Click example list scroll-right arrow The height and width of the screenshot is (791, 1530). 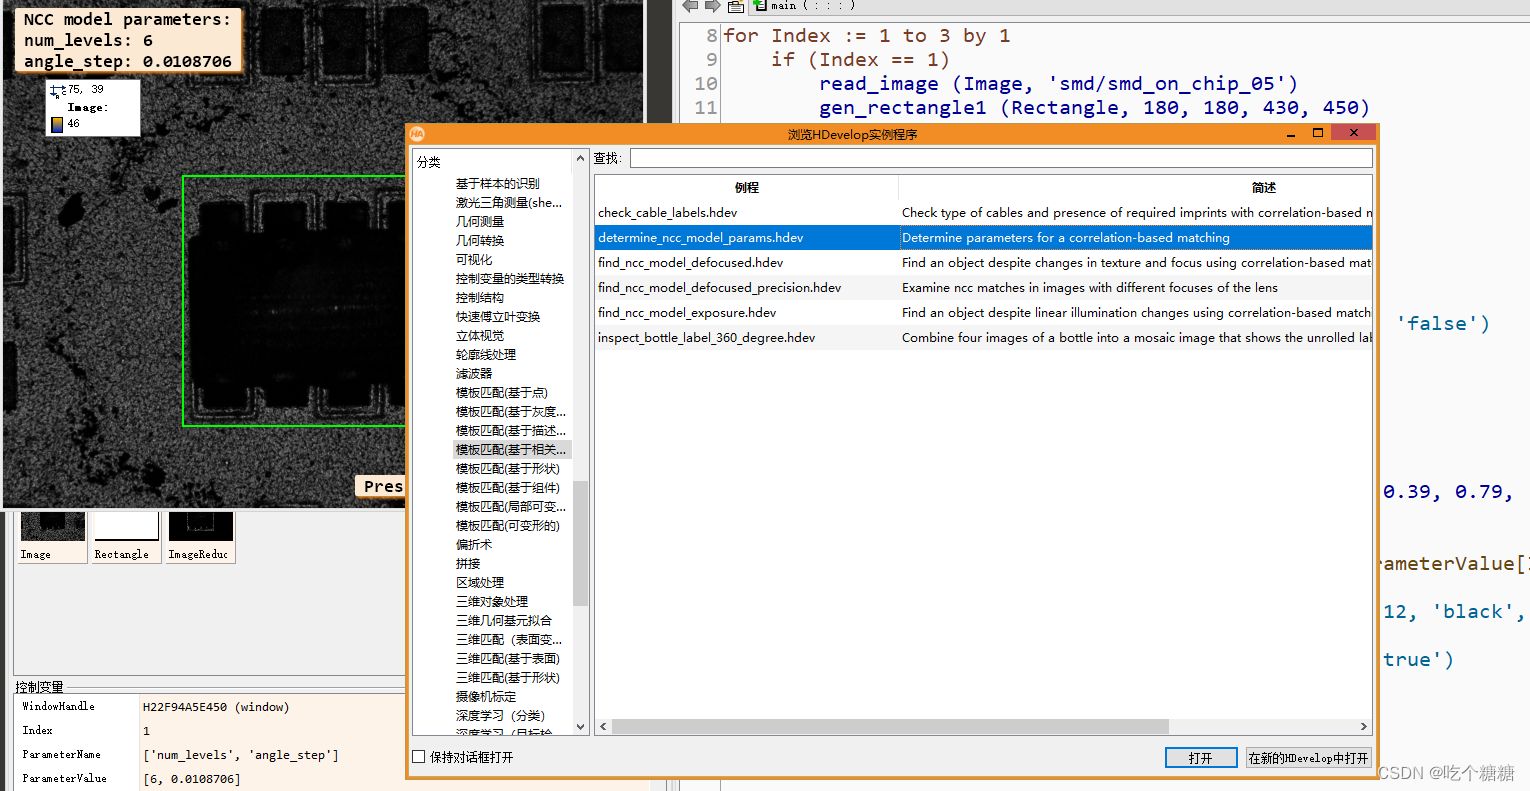click(1363, 726)
